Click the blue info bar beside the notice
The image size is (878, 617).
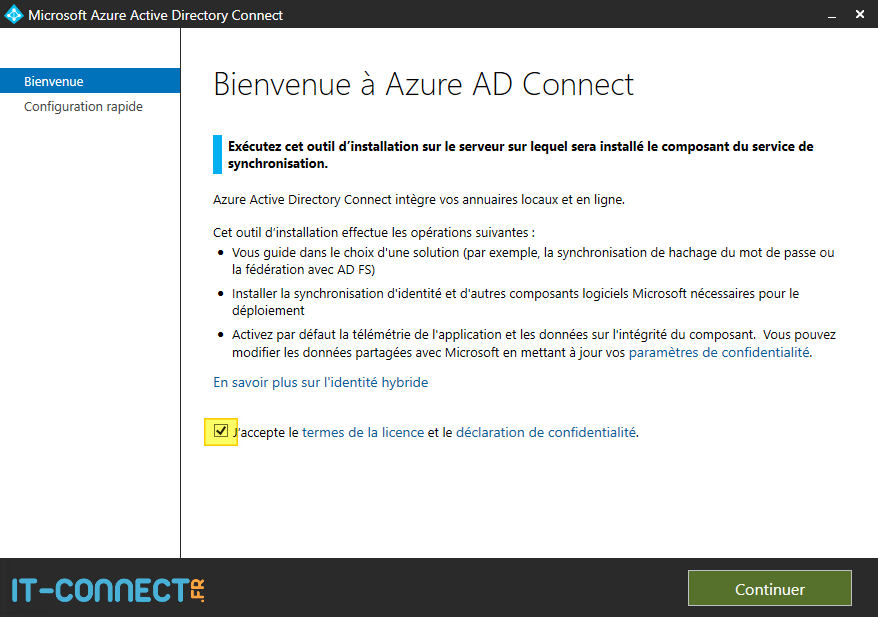[x=217, y=154]
